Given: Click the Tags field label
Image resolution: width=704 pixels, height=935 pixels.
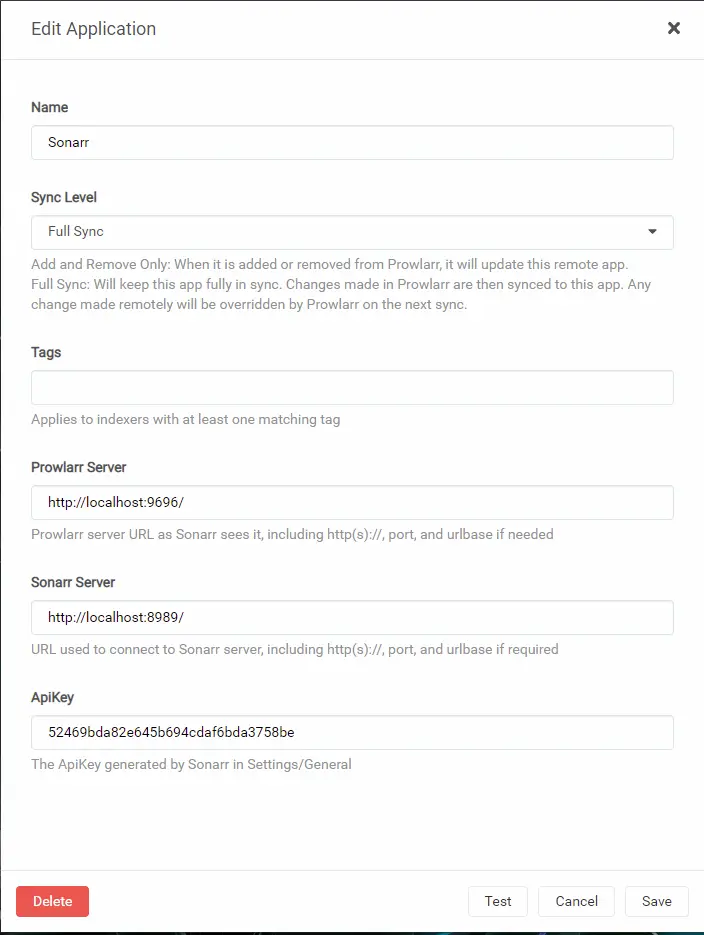Looking at the screenshot, I should click(x=46, y=352).
